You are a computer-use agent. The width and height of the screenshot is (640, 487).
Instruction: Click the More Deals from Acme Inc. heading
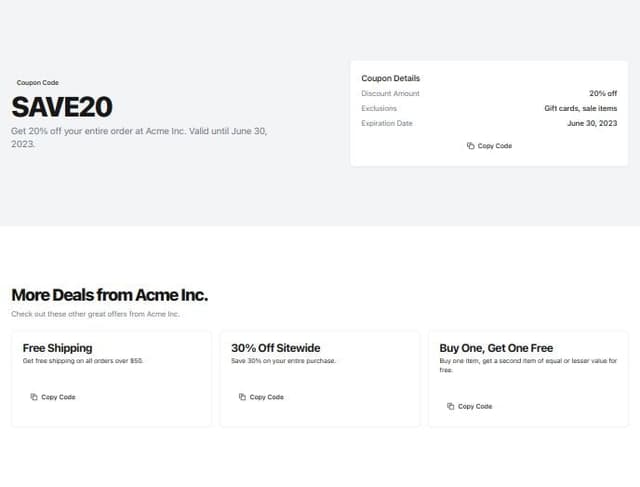coord(109,295)
